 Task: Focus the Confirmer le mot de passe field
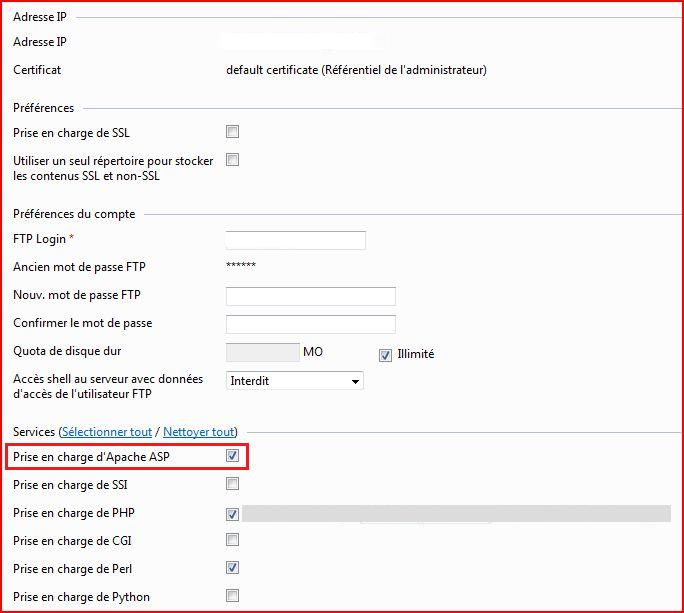tap(311, 324)
